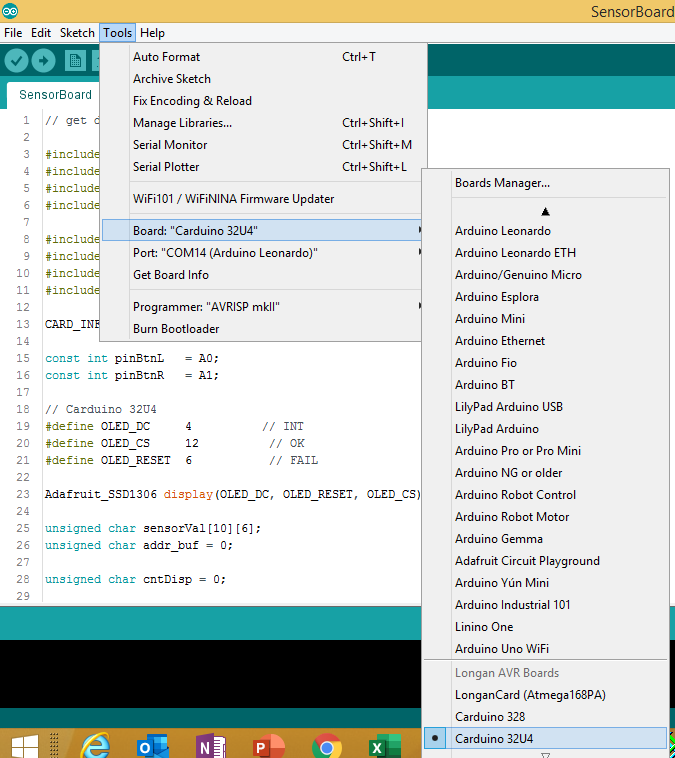Select Arduino Leonardo board
Screen dimensions: 675x758
pyautogui.click(x=545, y=231)
